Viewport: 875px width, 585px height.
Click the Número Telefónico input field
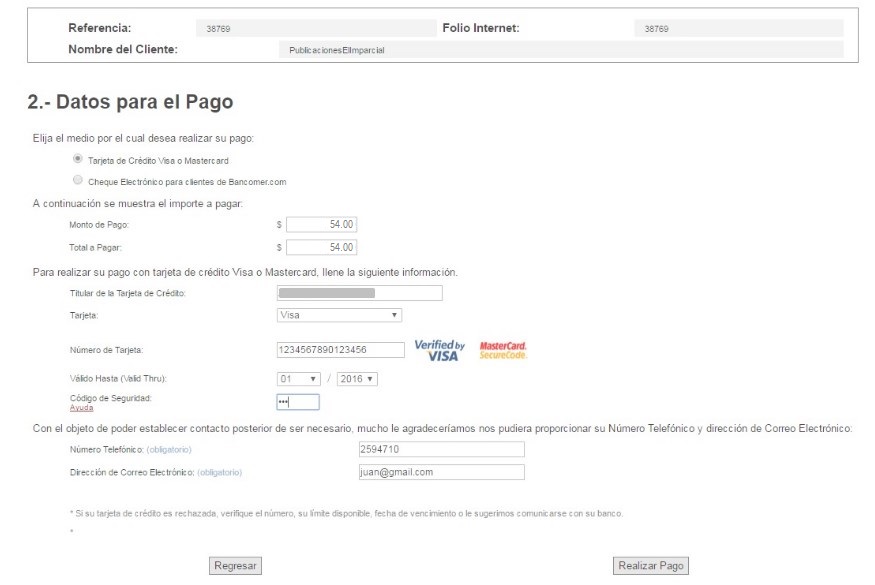coord(440,450)
